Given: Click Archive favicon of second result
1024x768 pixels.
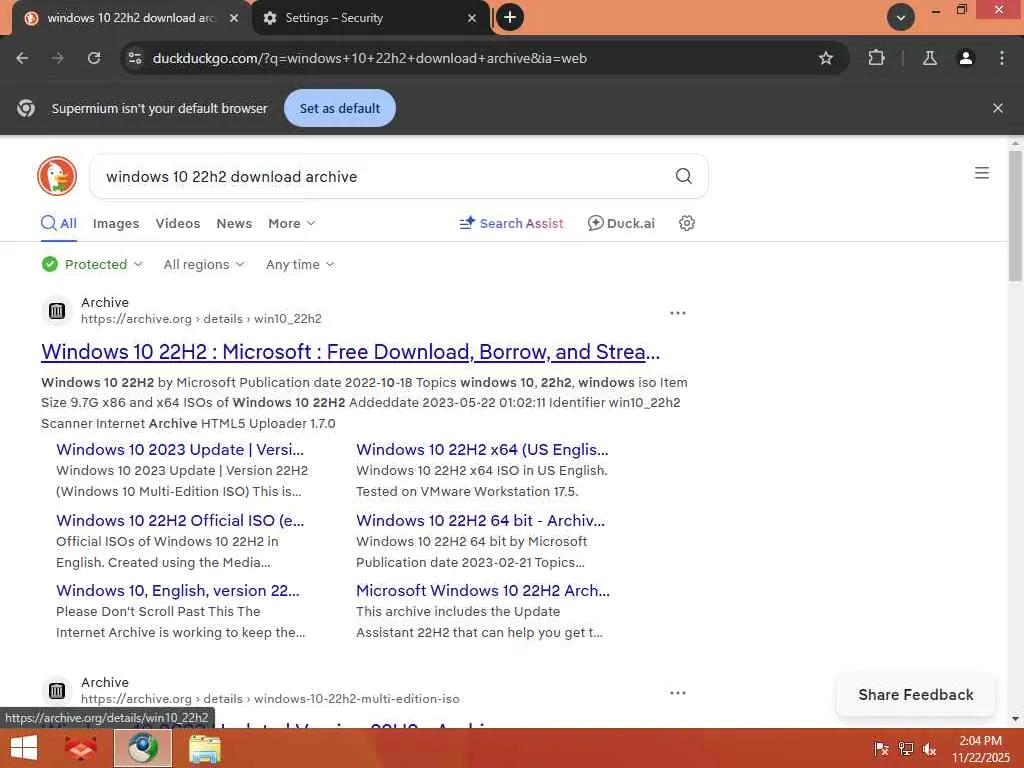Looking at the screenshot, I should (x=57, y=691).
